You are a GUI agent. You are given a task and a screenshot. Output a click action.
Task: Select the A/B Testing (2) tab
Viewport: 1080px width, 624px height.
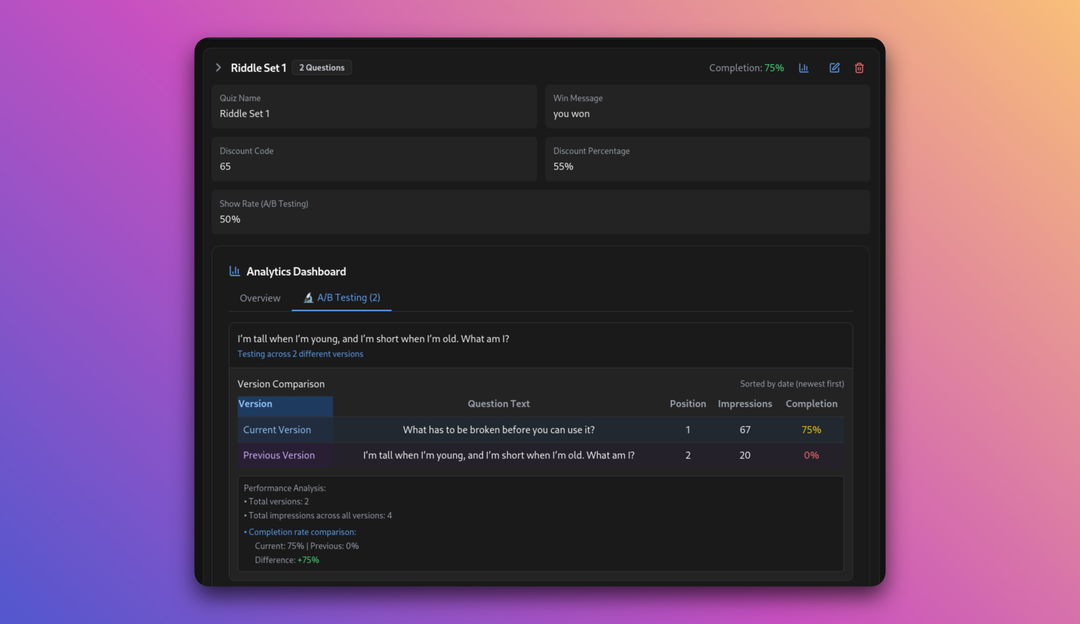point(342,298)
